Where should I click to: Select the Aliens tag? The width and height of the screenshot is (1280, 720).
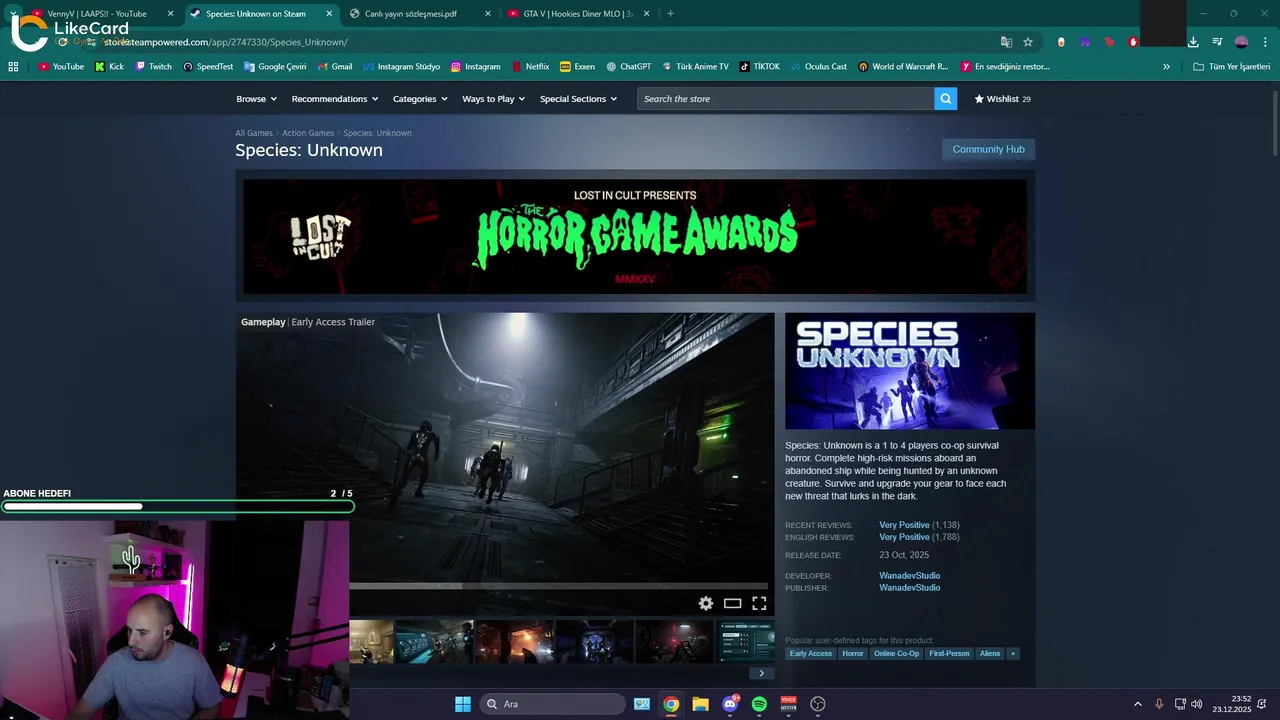click(x=990, y=654)
